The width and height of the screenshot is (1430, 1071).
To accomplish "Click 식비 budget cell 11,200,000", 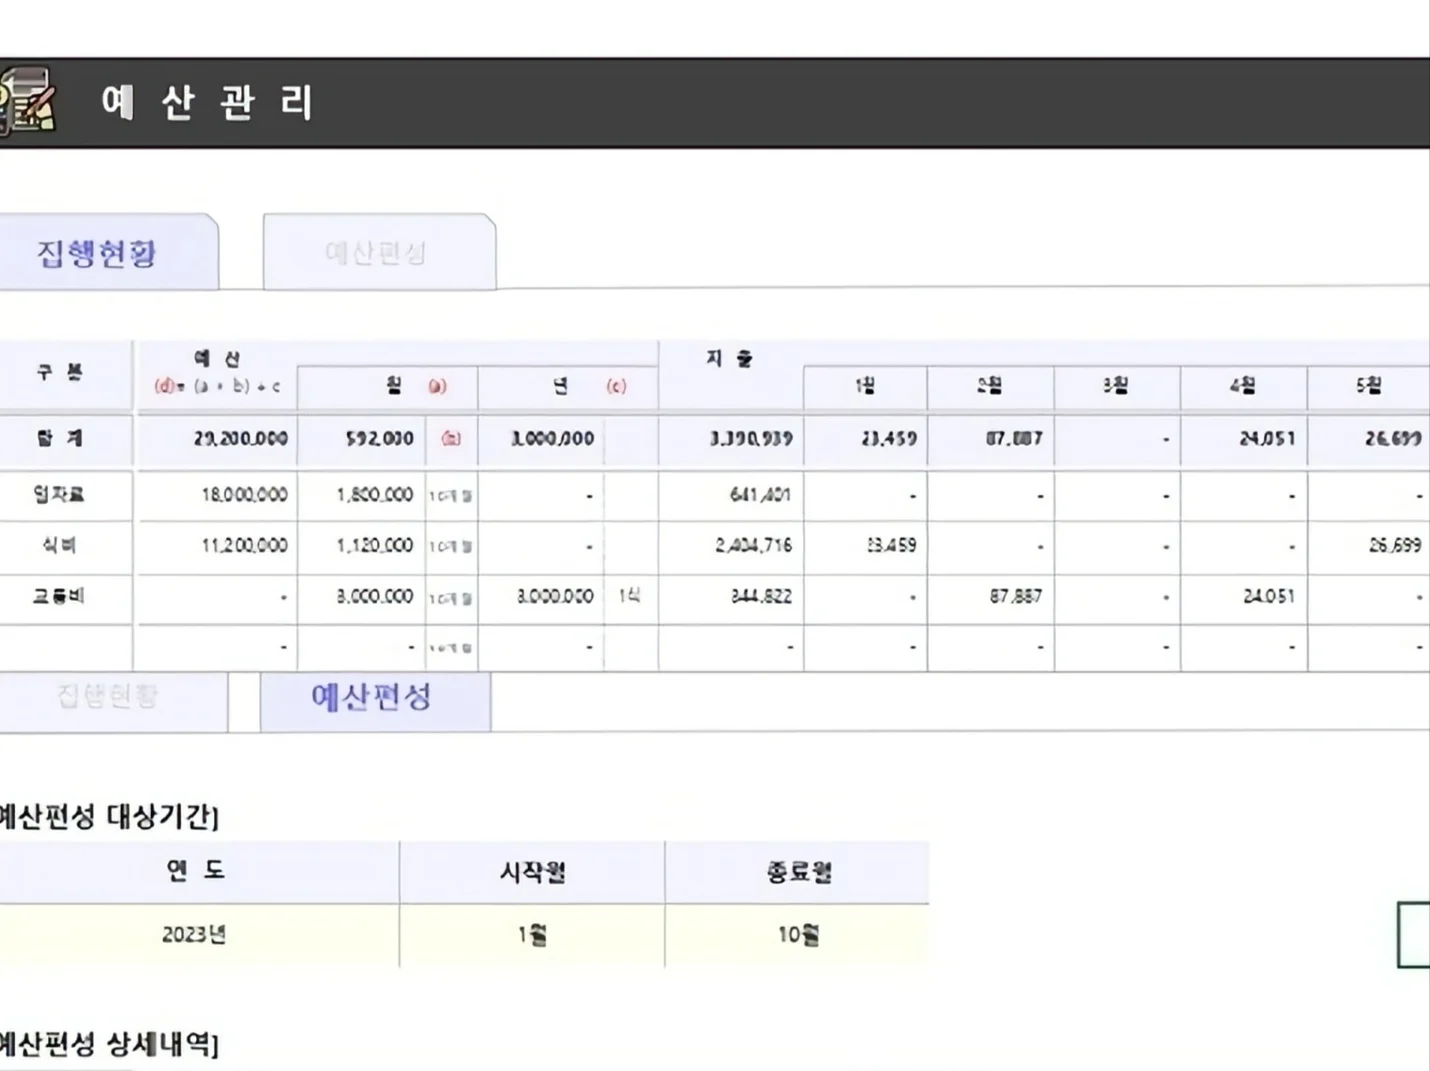I will tap(217, 546).
